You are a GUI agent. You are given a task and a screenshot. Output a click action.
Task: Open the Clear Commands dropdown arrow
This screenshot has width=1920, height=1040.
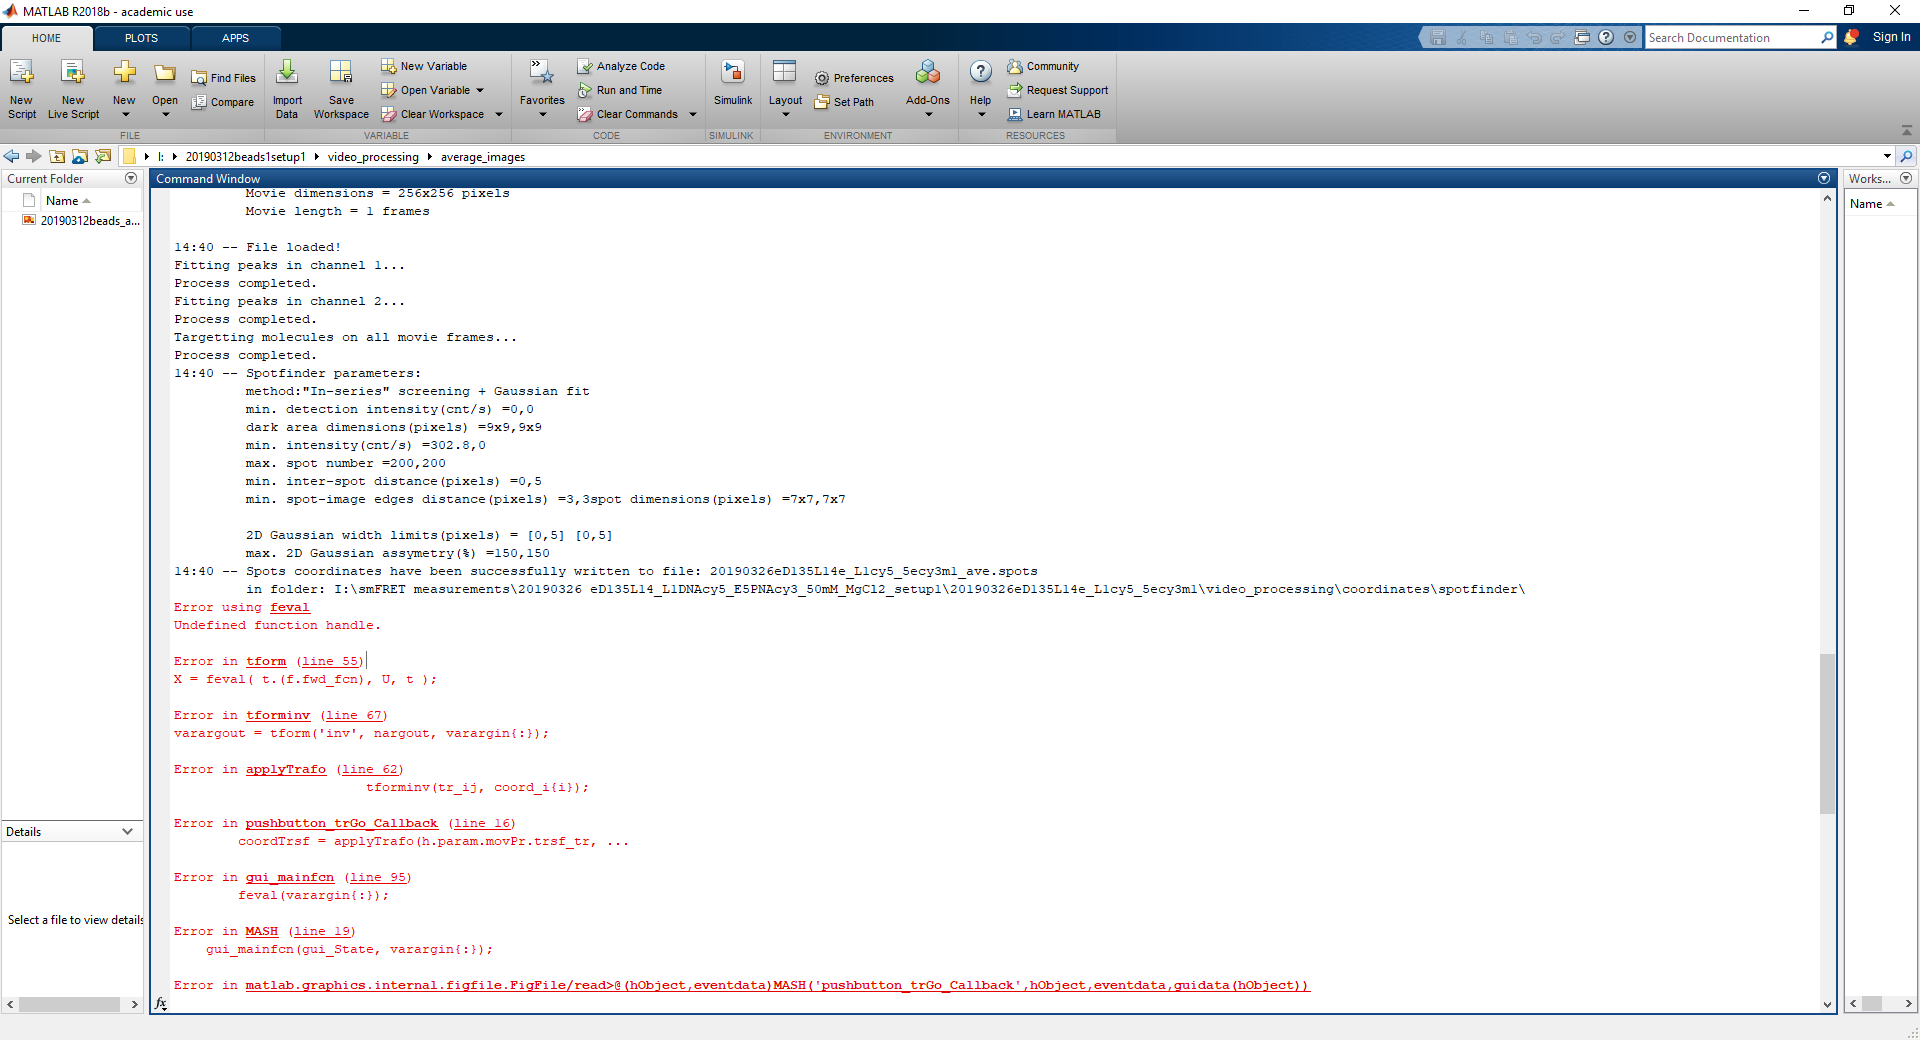694,114
